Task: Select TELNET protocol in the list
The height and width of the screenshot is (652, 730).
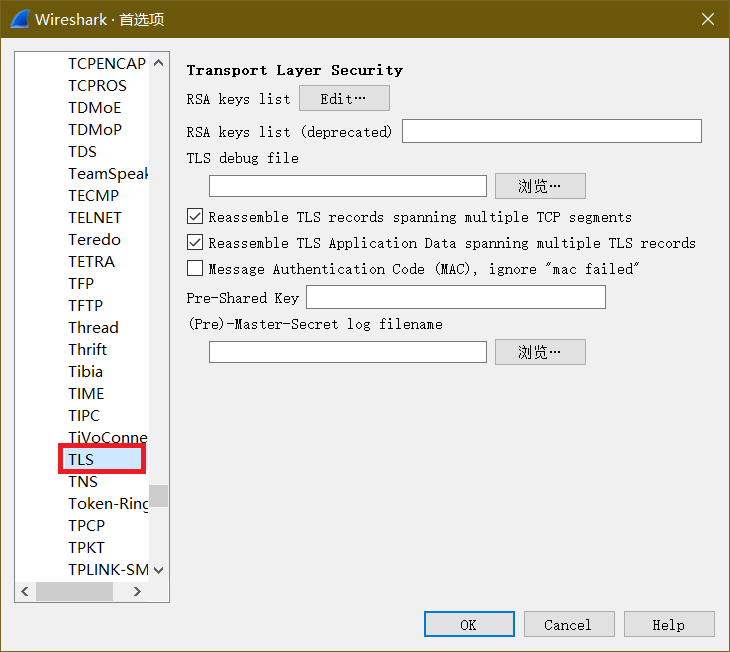Action: (x=95, y=218)
